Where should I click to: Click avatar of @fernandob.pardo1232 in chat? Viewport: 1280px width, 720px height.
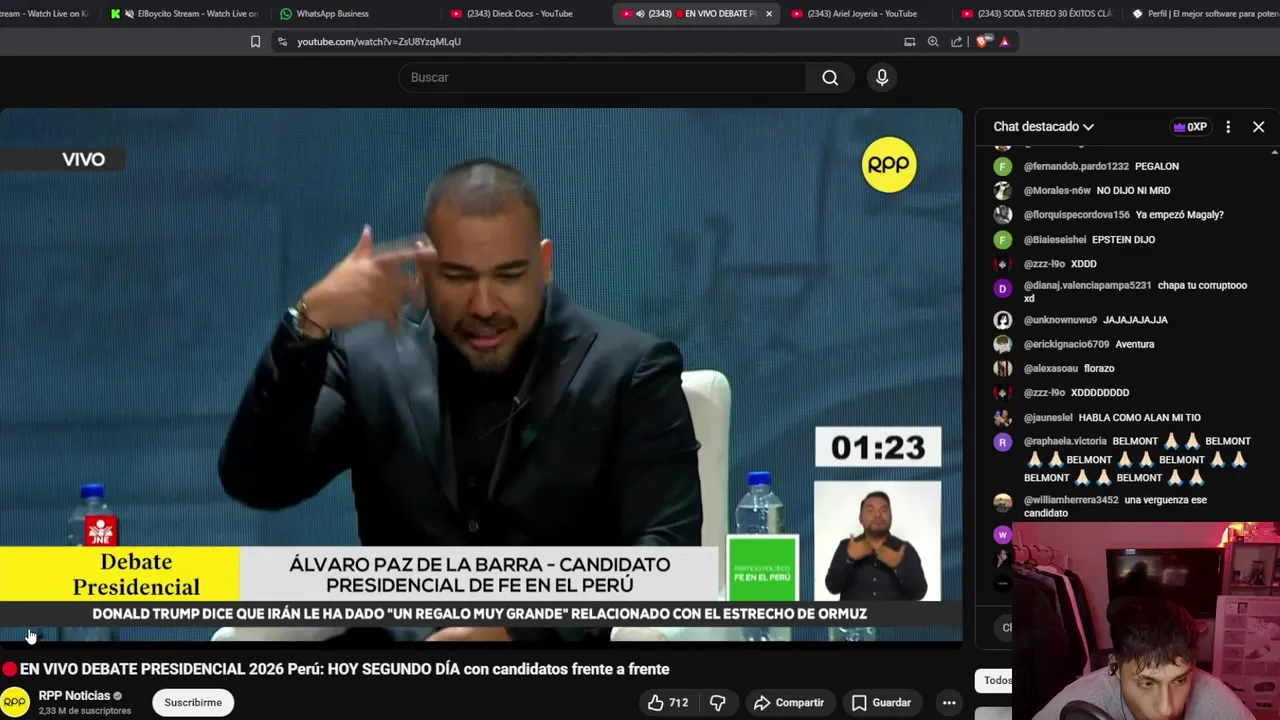[1002, 167]
